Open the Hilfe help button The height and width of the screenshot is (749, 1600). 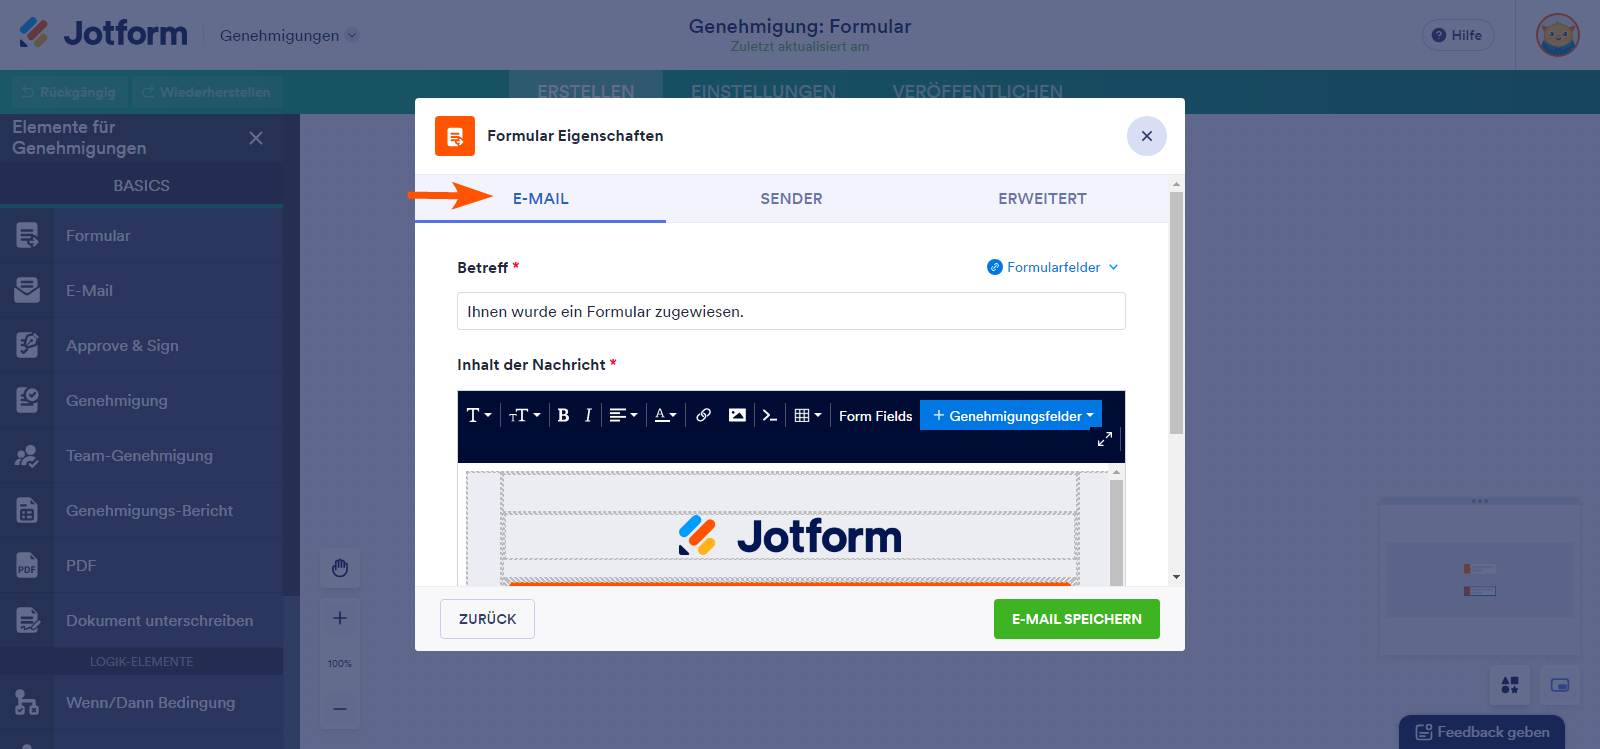[1458, 35]
